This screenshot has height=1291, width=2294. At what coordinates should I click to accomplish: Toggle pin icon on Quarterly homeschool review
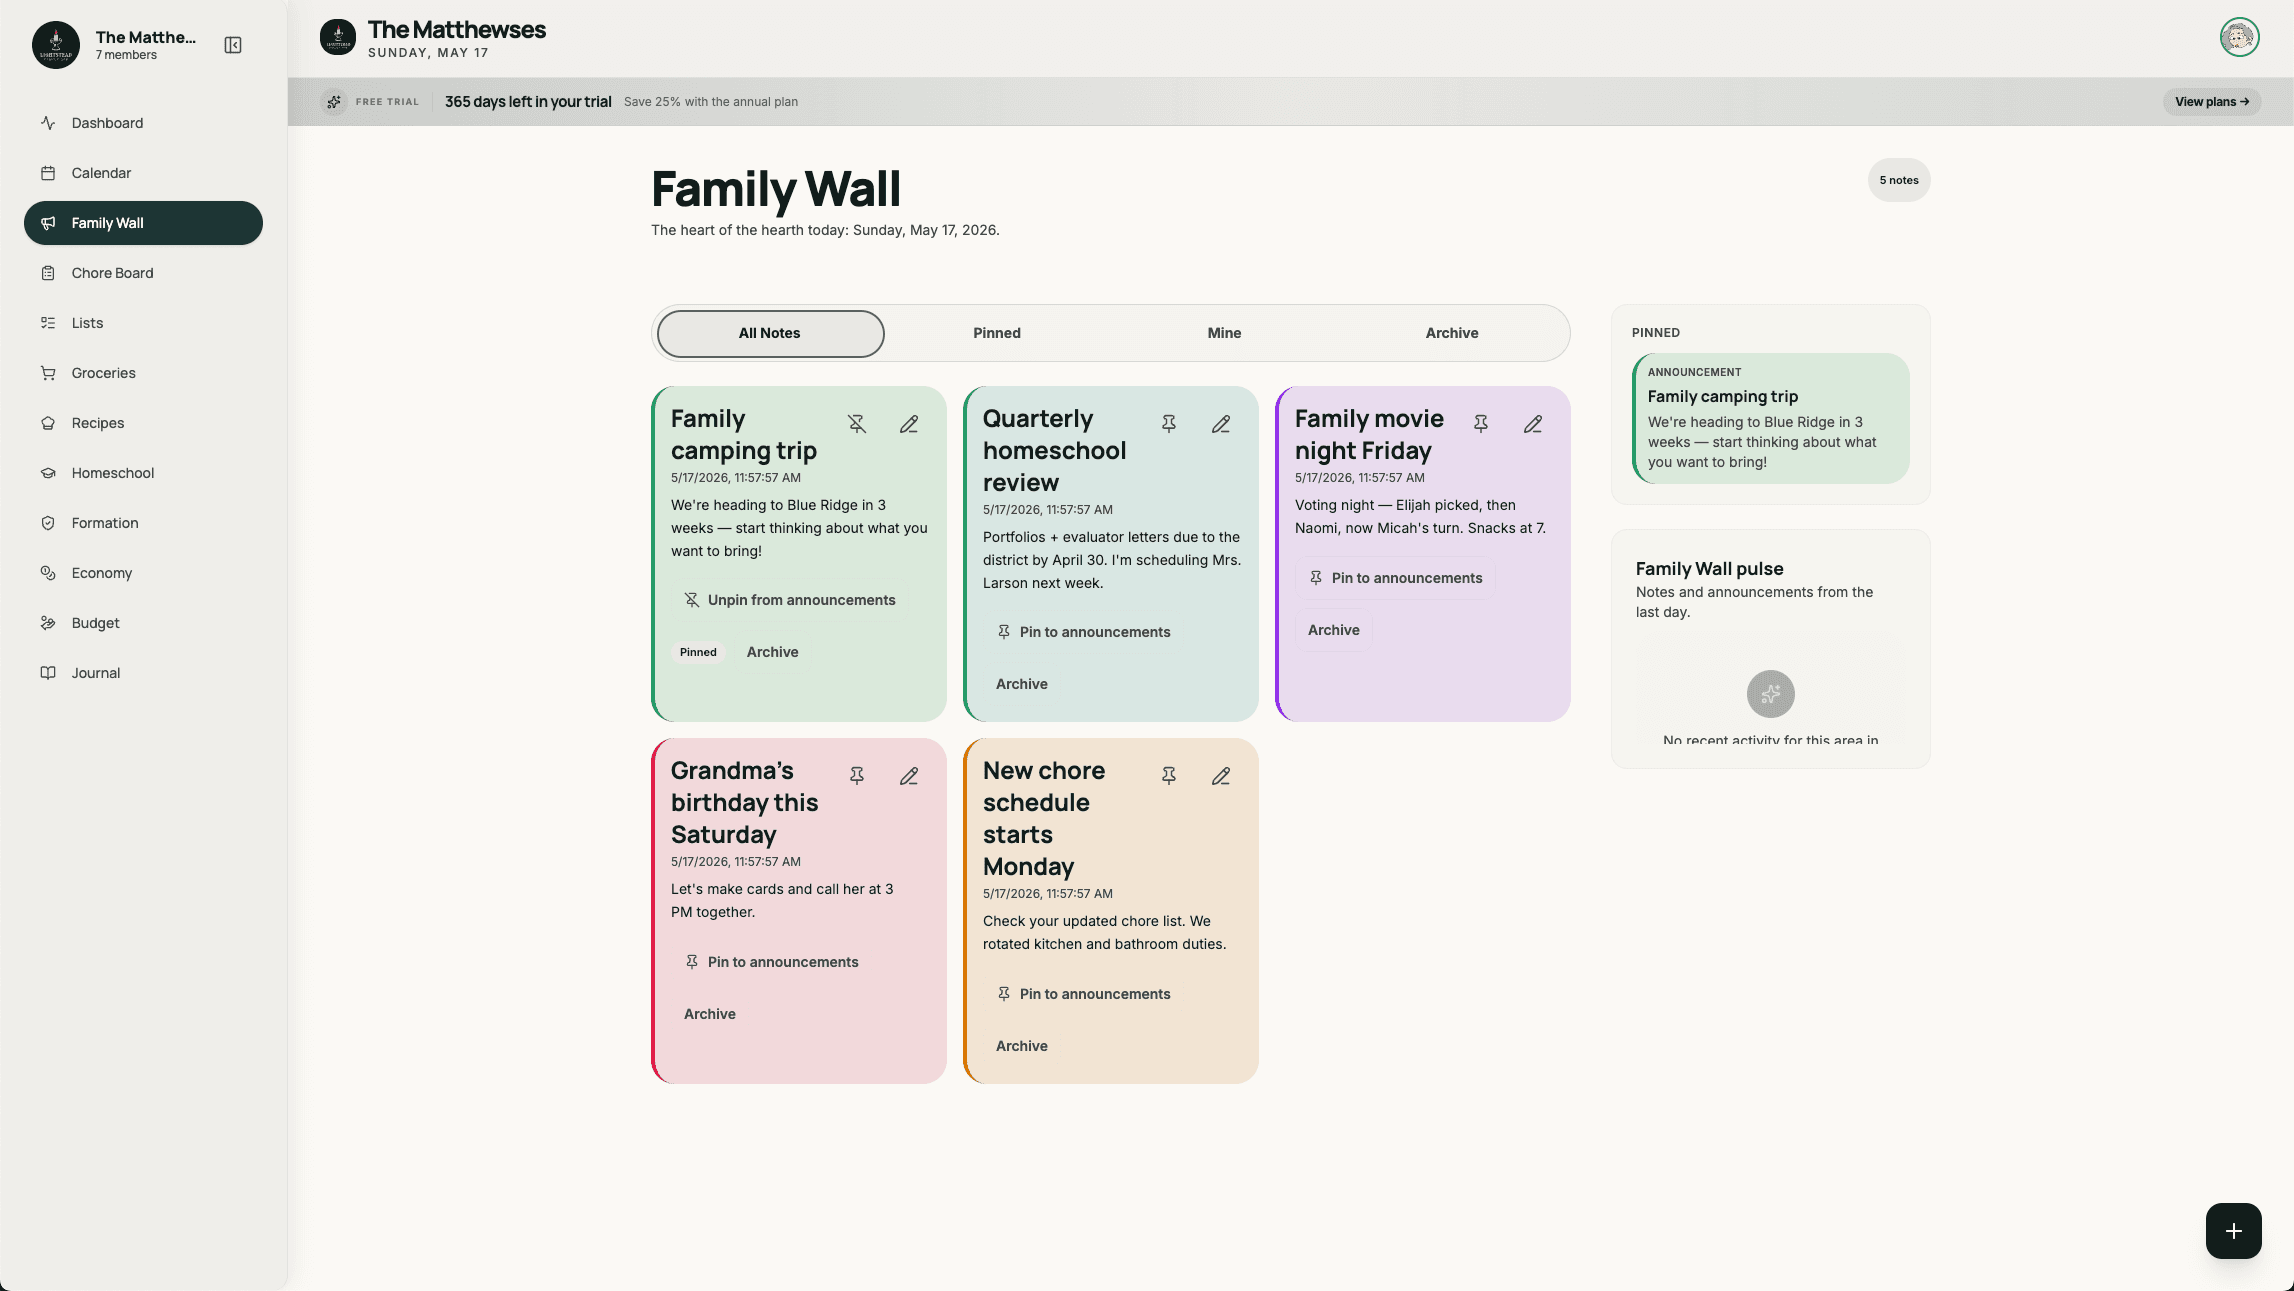click(x=1169, y=424)
